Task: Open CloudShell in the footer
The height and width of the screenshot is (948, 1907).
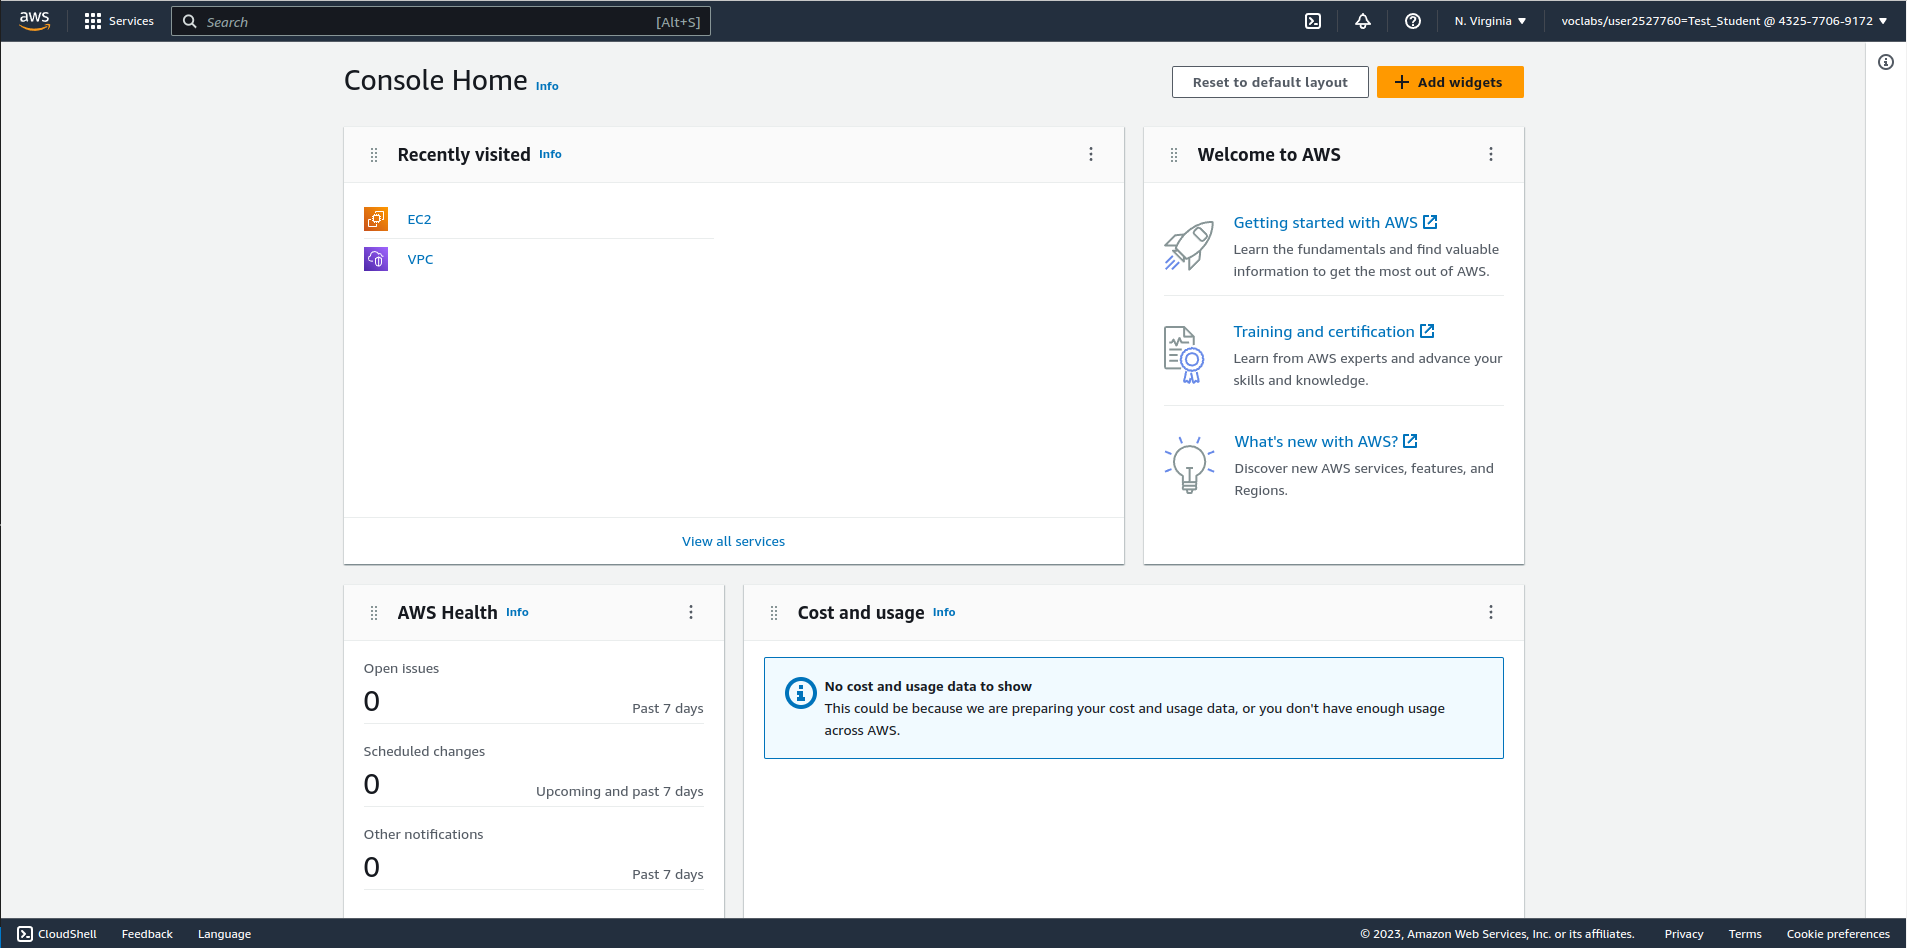Action: 57,934
